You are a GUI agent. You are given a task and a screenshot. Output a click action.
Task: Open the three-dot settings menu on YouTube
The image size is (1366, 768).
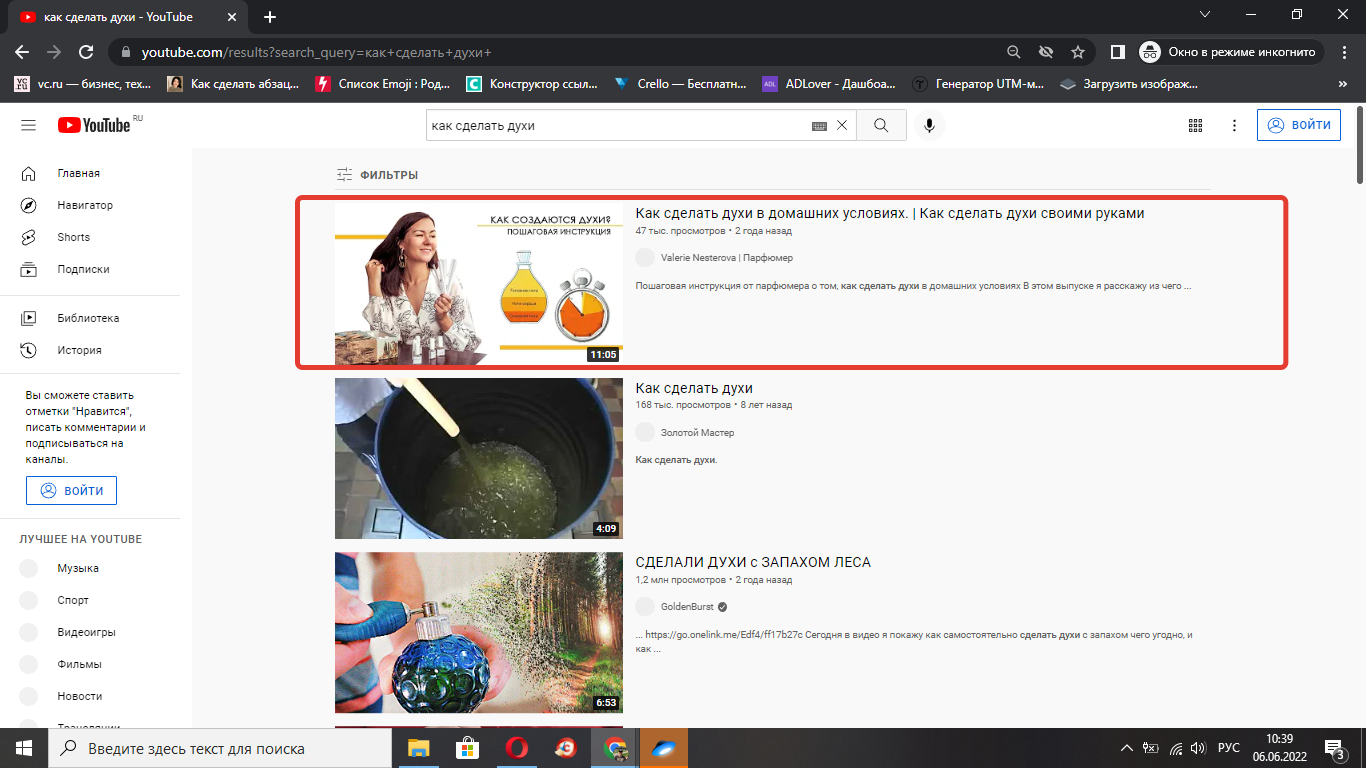(x=1235, y=125)
